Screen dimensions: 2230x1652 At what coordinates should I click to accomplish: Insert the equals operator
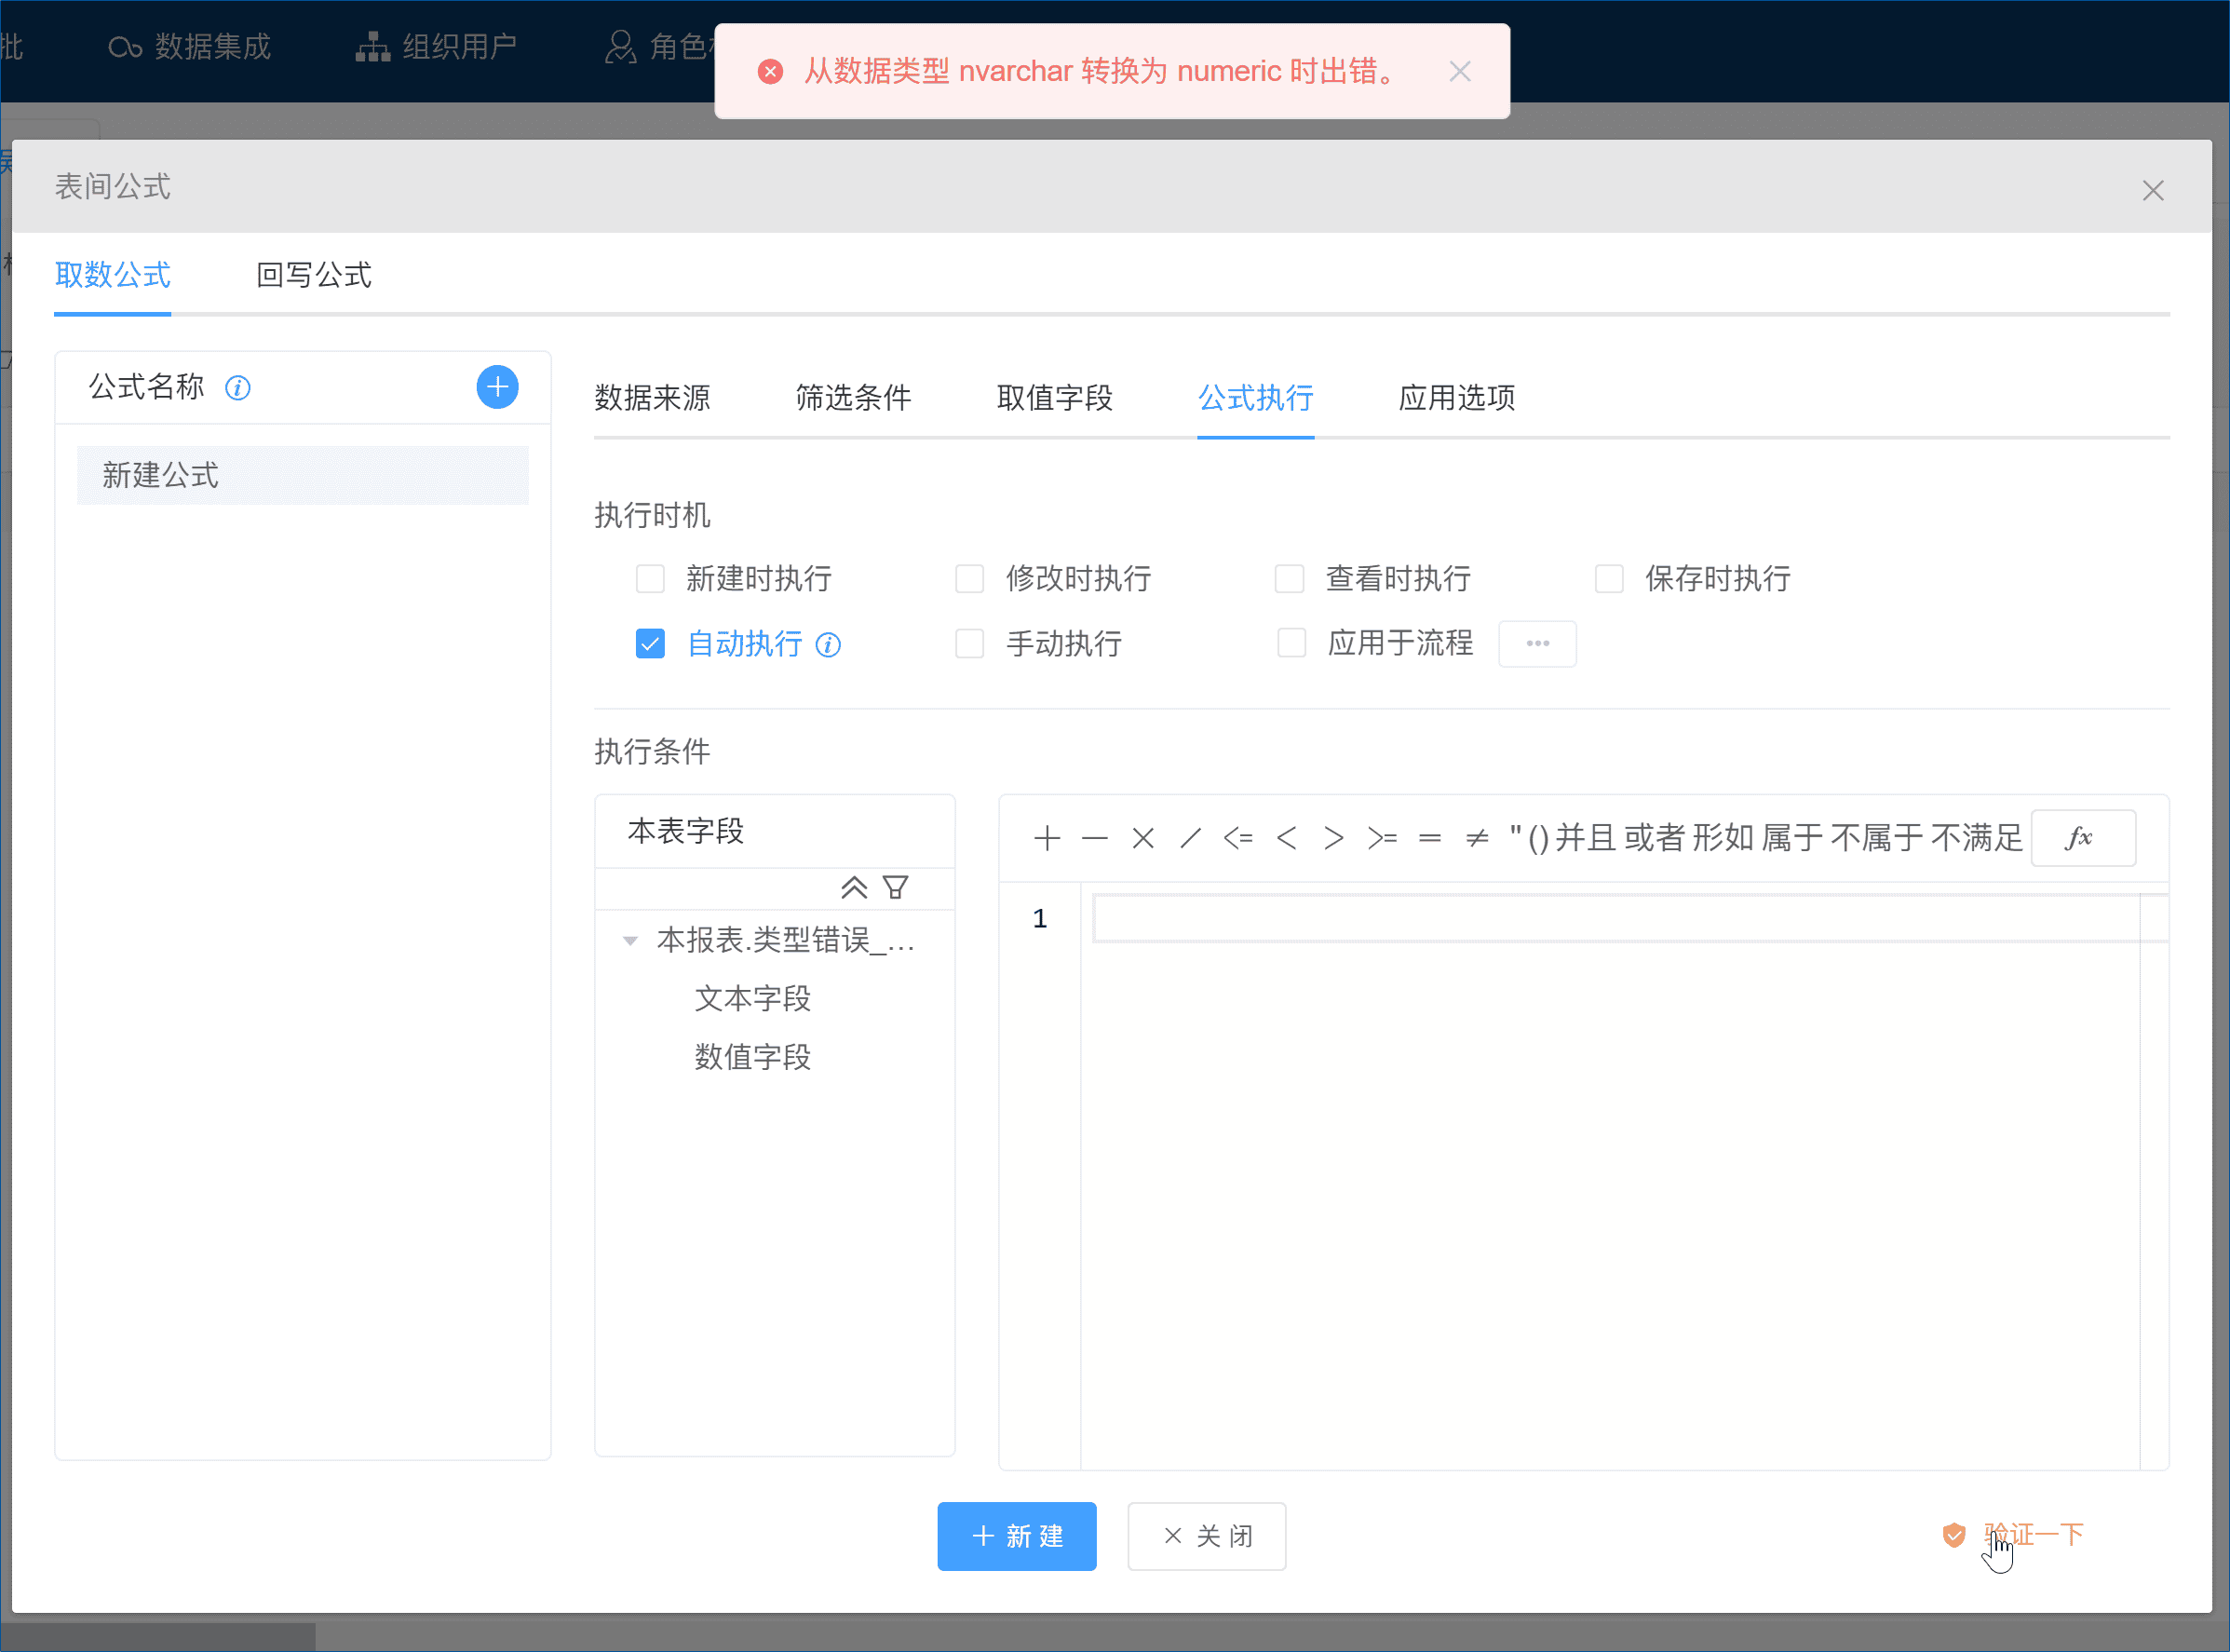pyautogui.click(x=1430, y=838)
